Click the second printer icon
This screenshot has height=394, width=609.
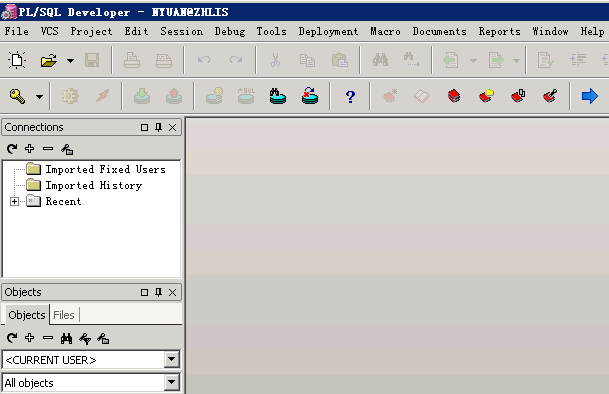pyautogui.click(x=164, y=60)
